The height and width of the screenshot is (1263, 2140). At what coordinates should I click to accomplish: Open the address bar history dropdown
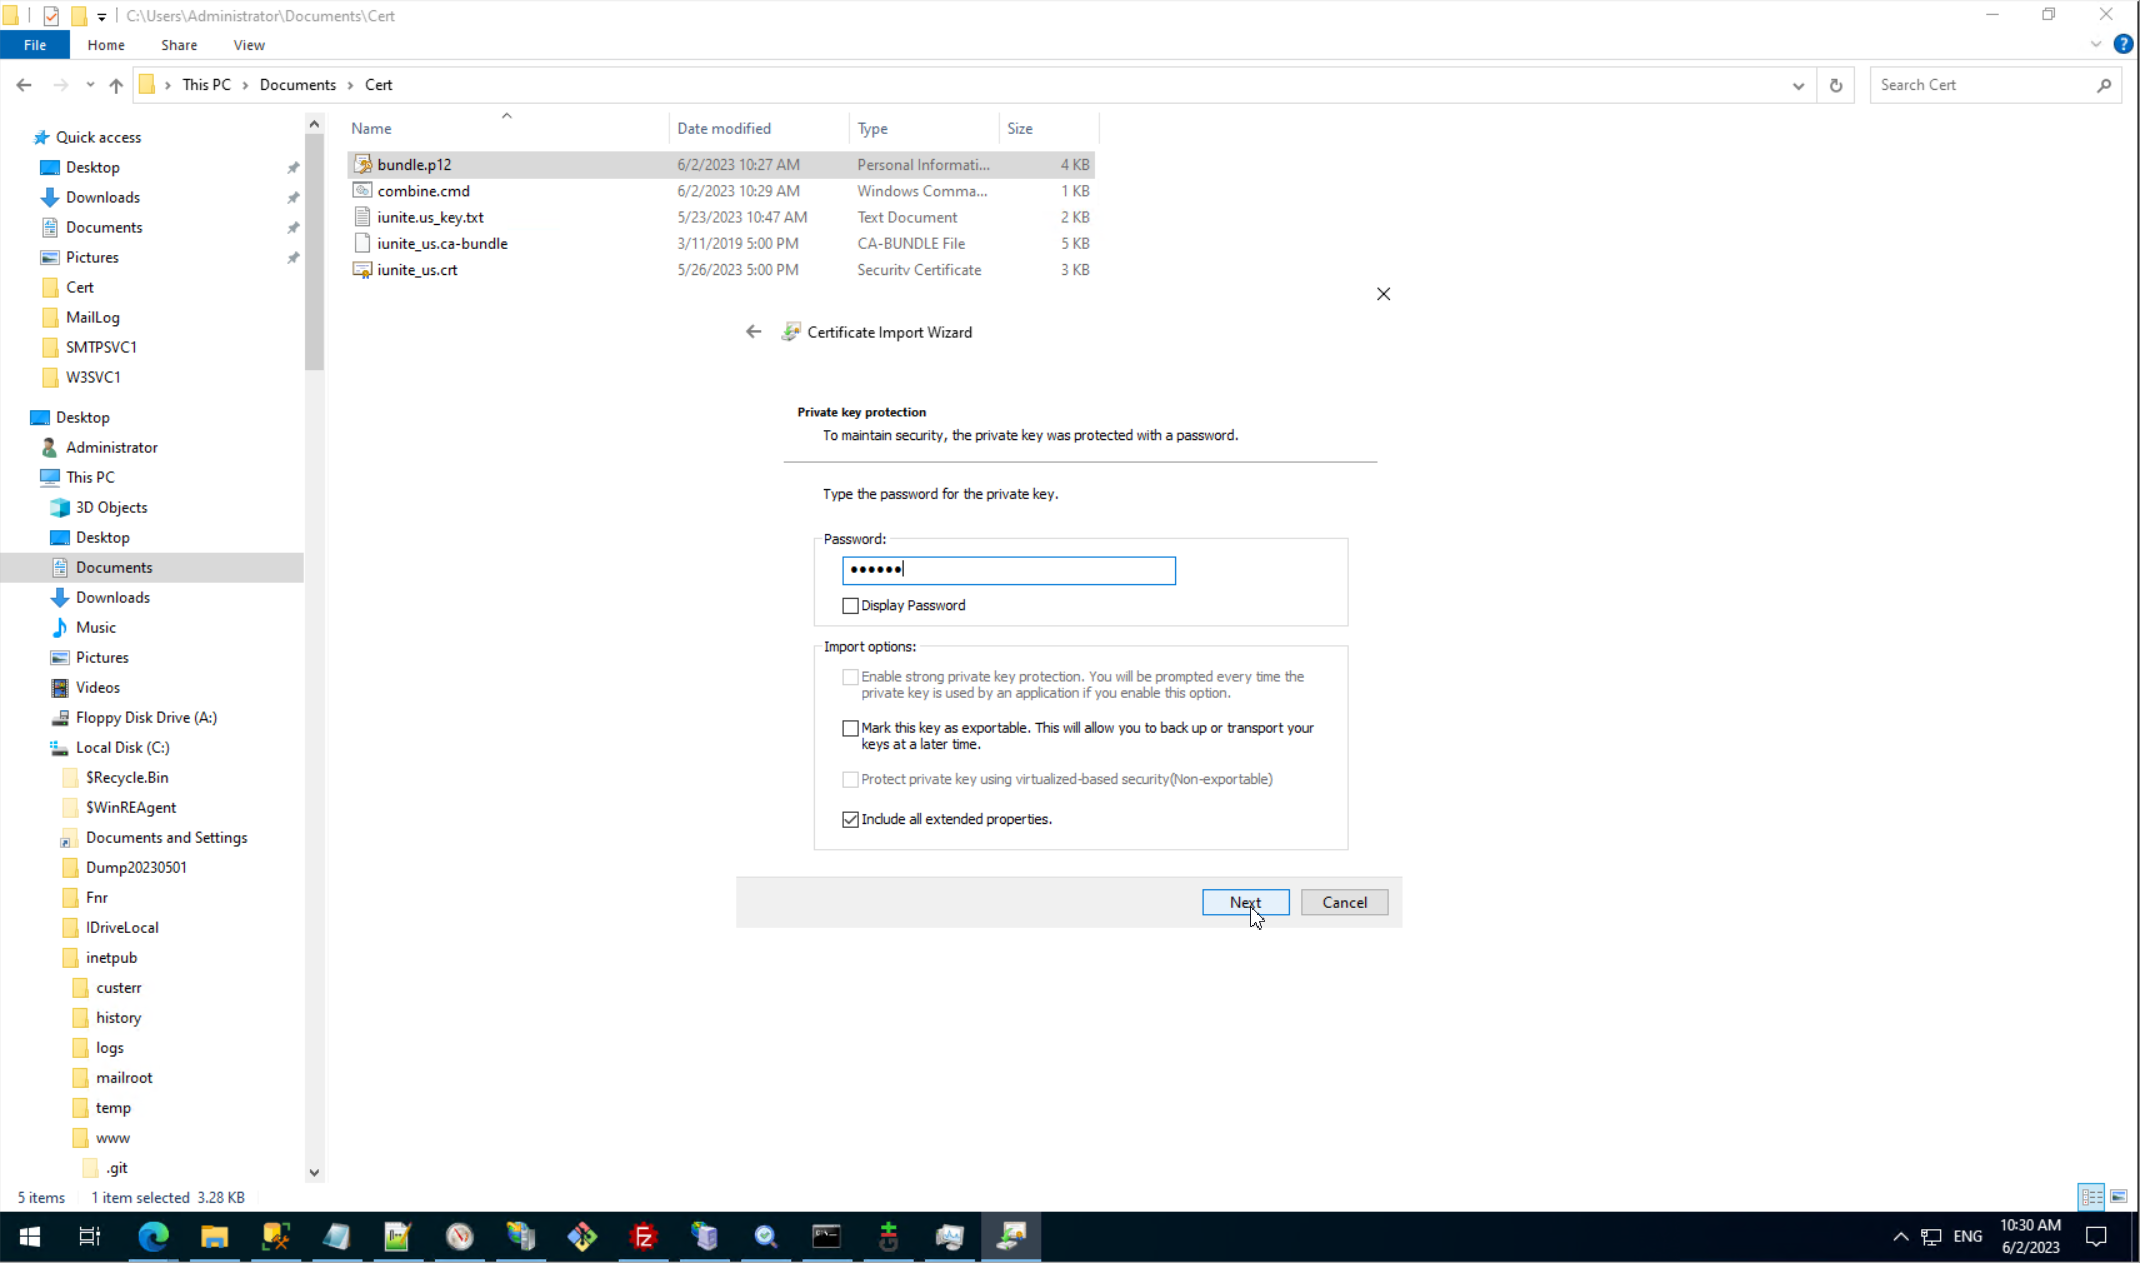tap(1798, 85)
